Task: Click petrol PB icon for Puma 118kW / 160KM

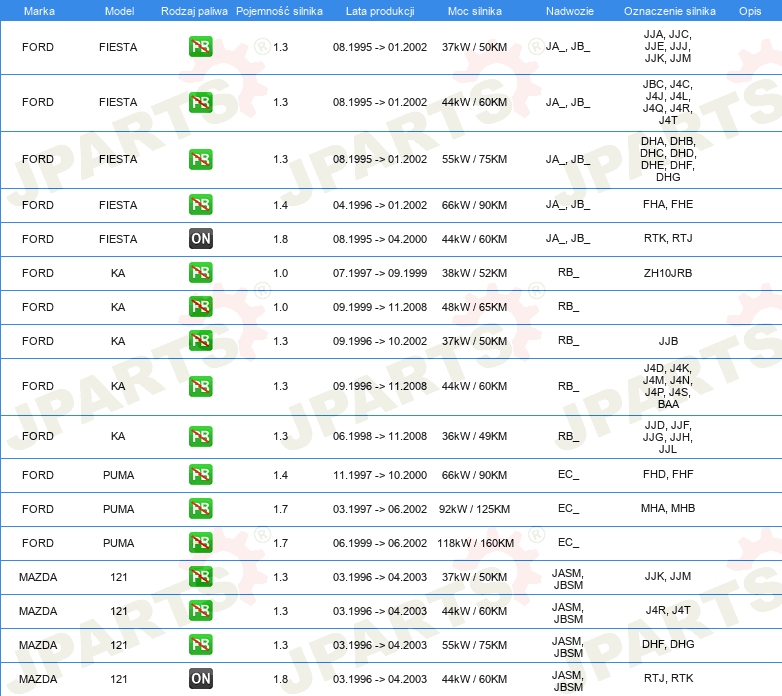Action: pyautogui.click(x=201, y=543)
